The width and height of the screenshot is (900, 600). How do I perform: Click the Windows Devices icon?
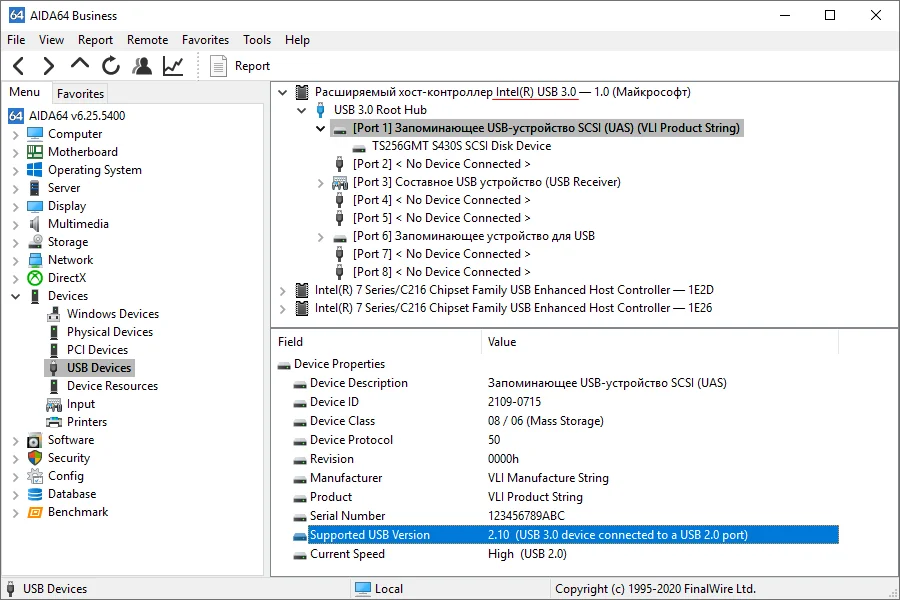point(54,314)
